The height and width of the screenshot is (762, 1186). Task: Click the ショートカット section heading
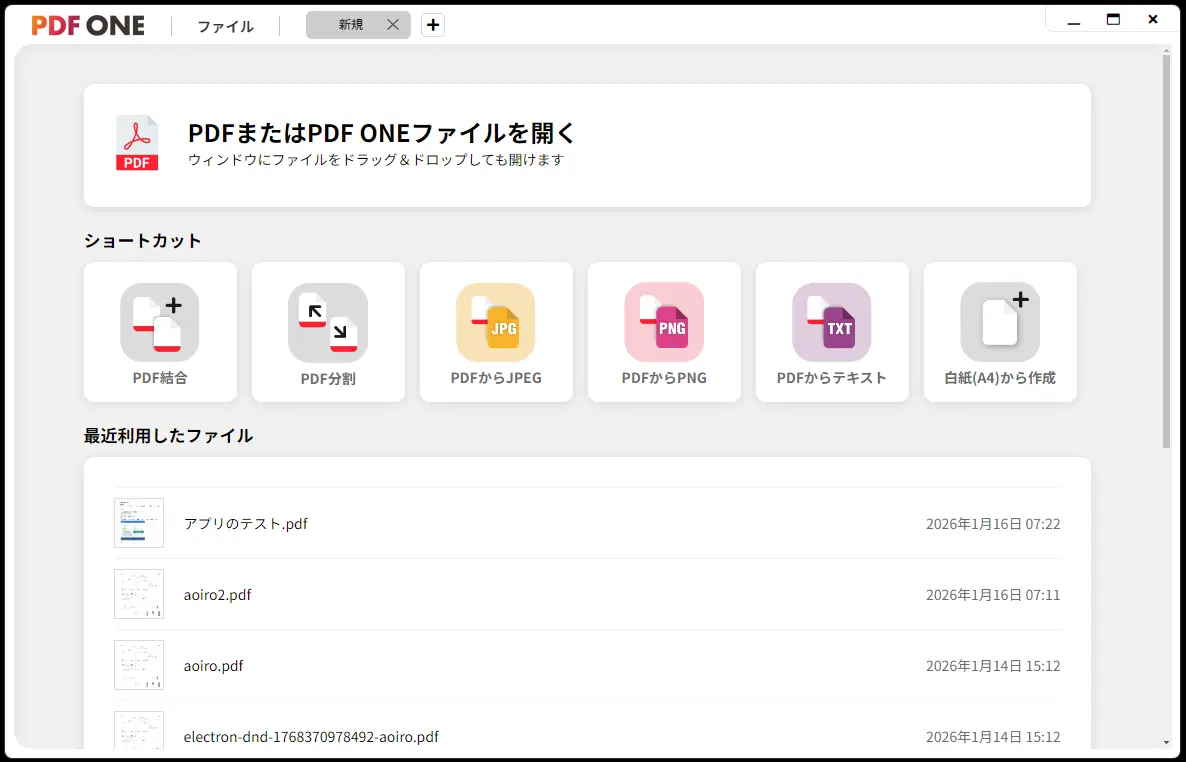pos(143,241)
